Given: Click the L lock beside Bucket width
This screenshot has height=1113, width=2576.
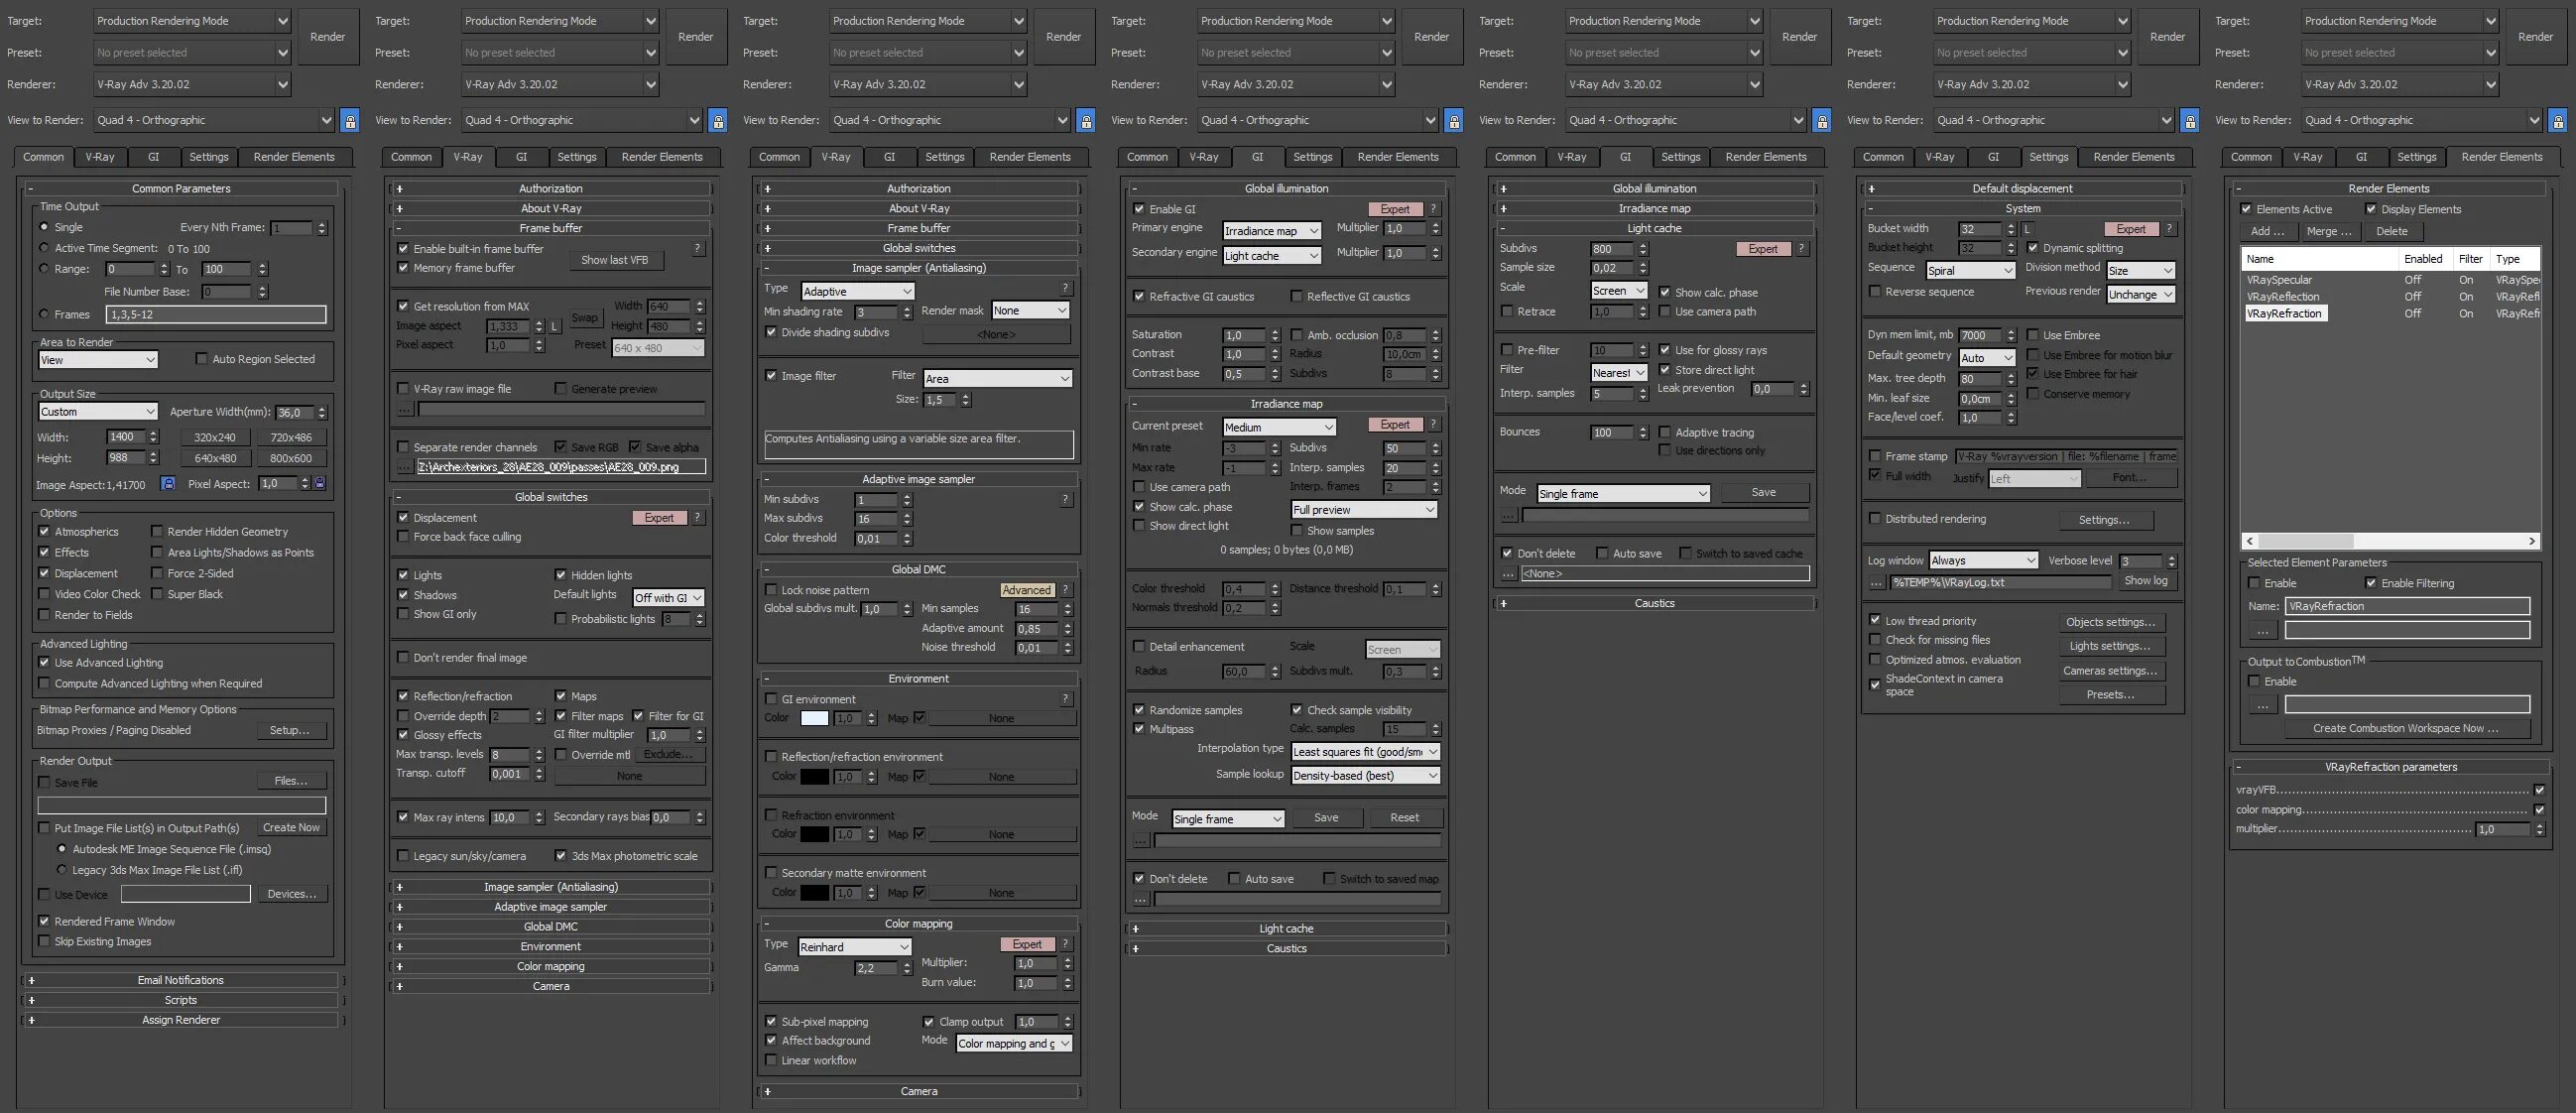Looking at the screenshot, I should click(2027, 229).
